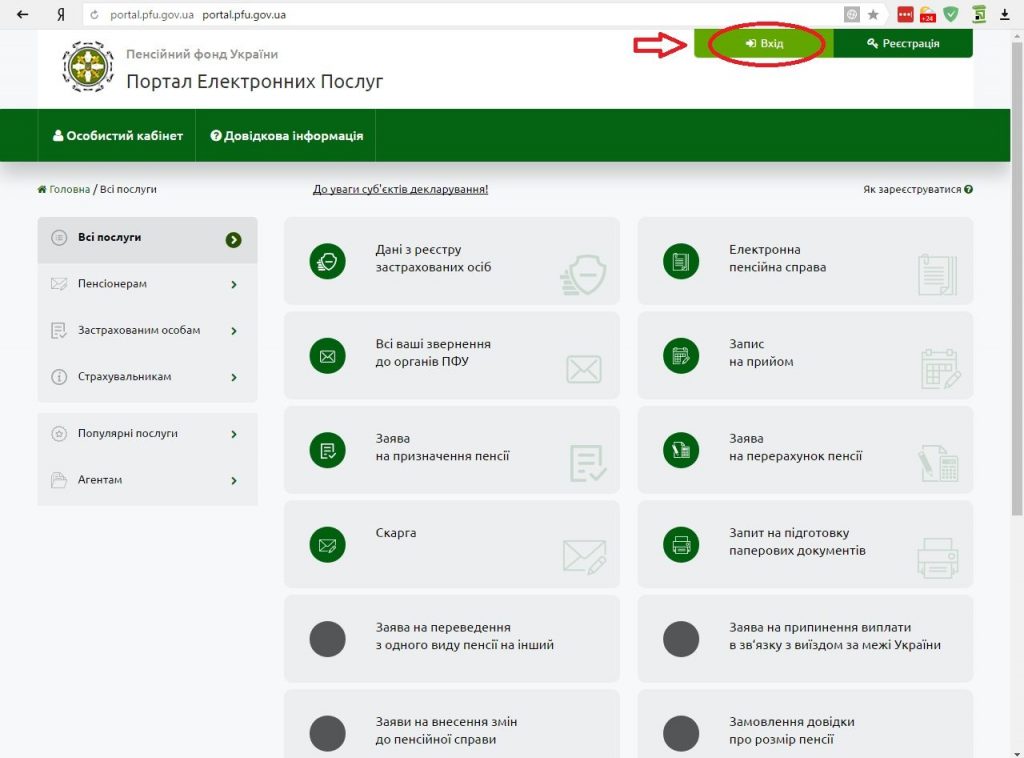1024x758 pixels.
Task: Expand the Страхувальникам sidebar section
Action: click(147, 377)
